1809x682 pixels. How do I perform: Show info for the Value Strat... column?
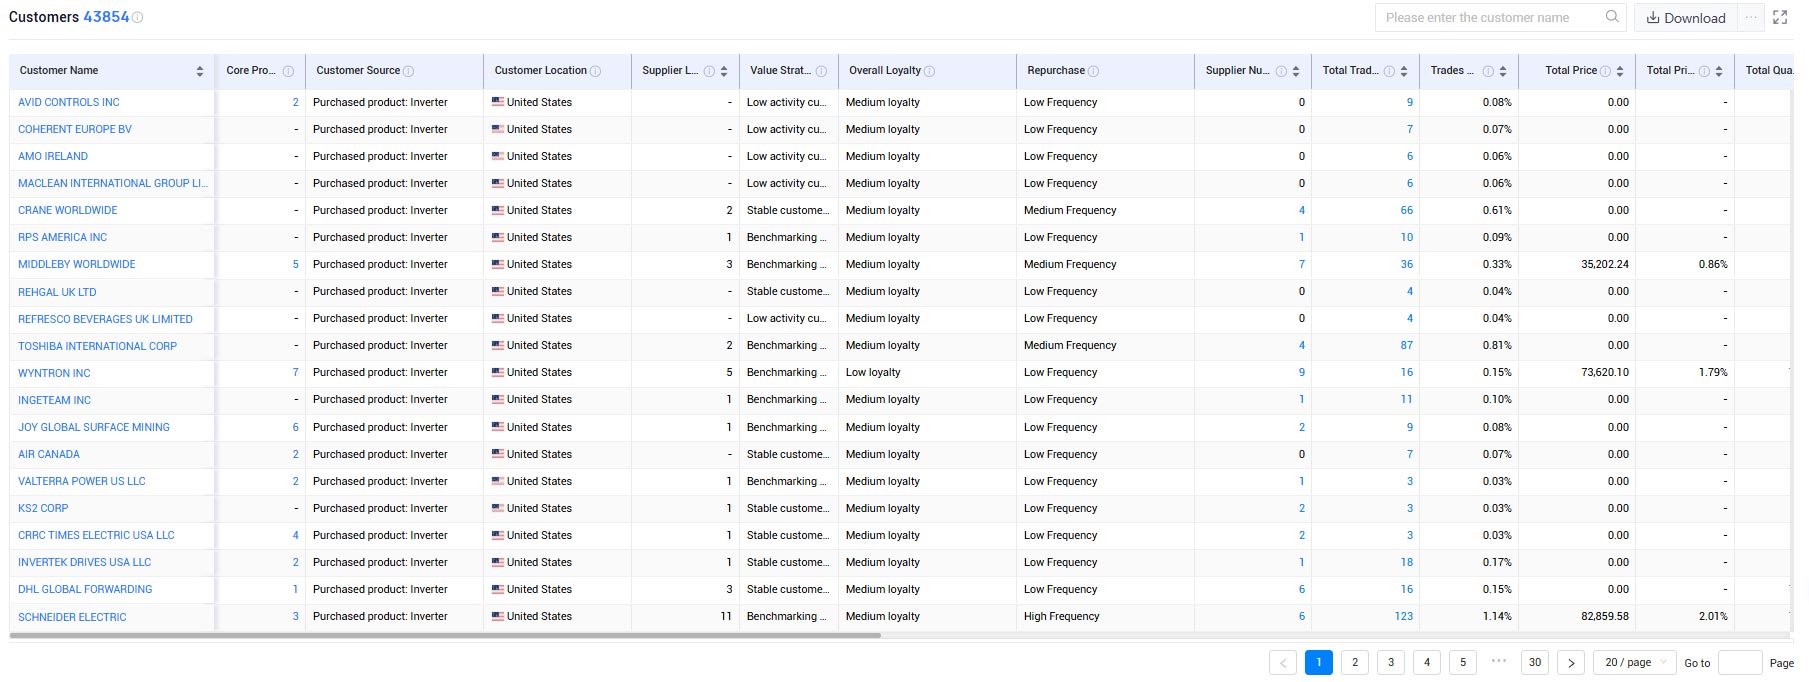point(821,71)
